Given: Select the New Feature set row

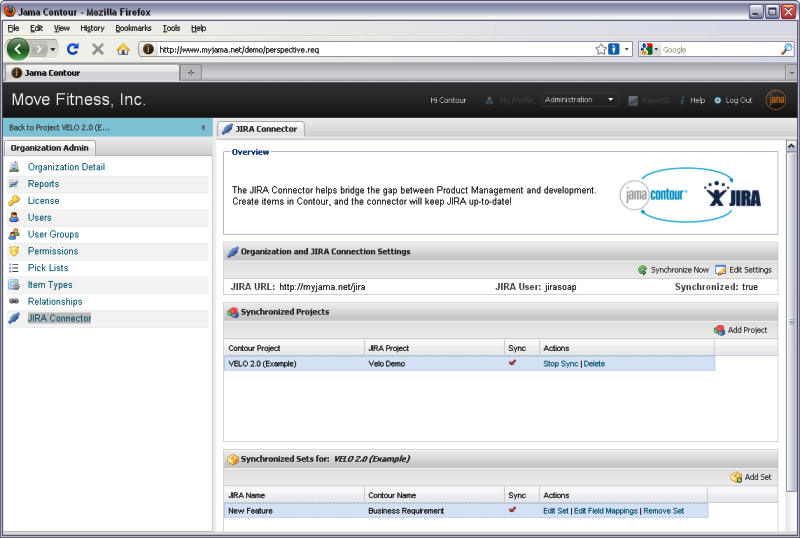Looking at the screenshot, I should pyautogui.click(x=465, y=510).
